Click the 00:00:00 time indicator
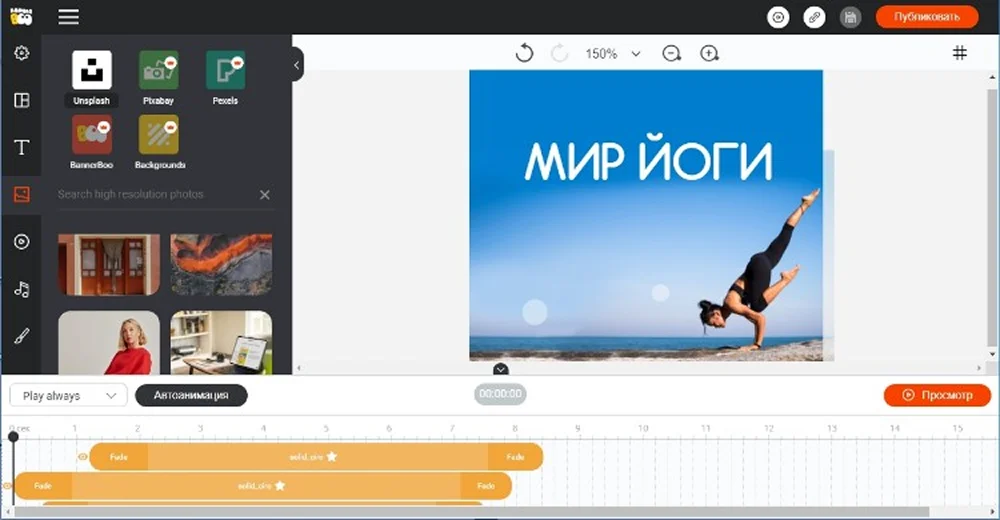The height and width of the screenshot is (520, 1000). point(501,394)
